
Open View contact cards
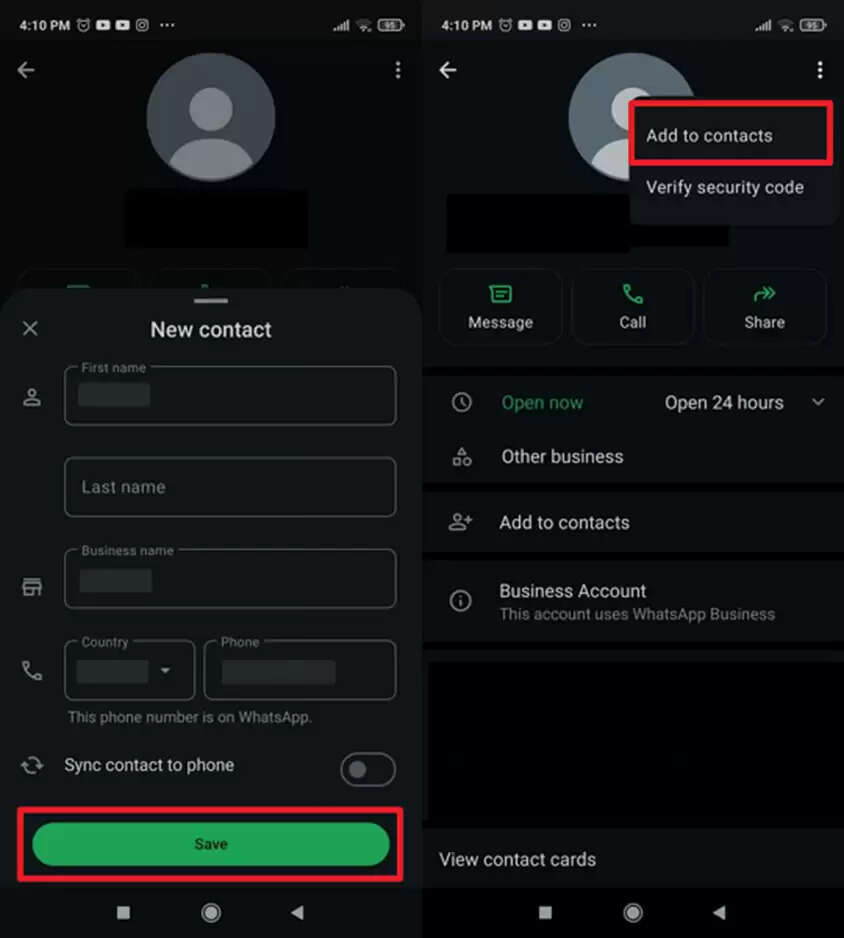(517, 860)
